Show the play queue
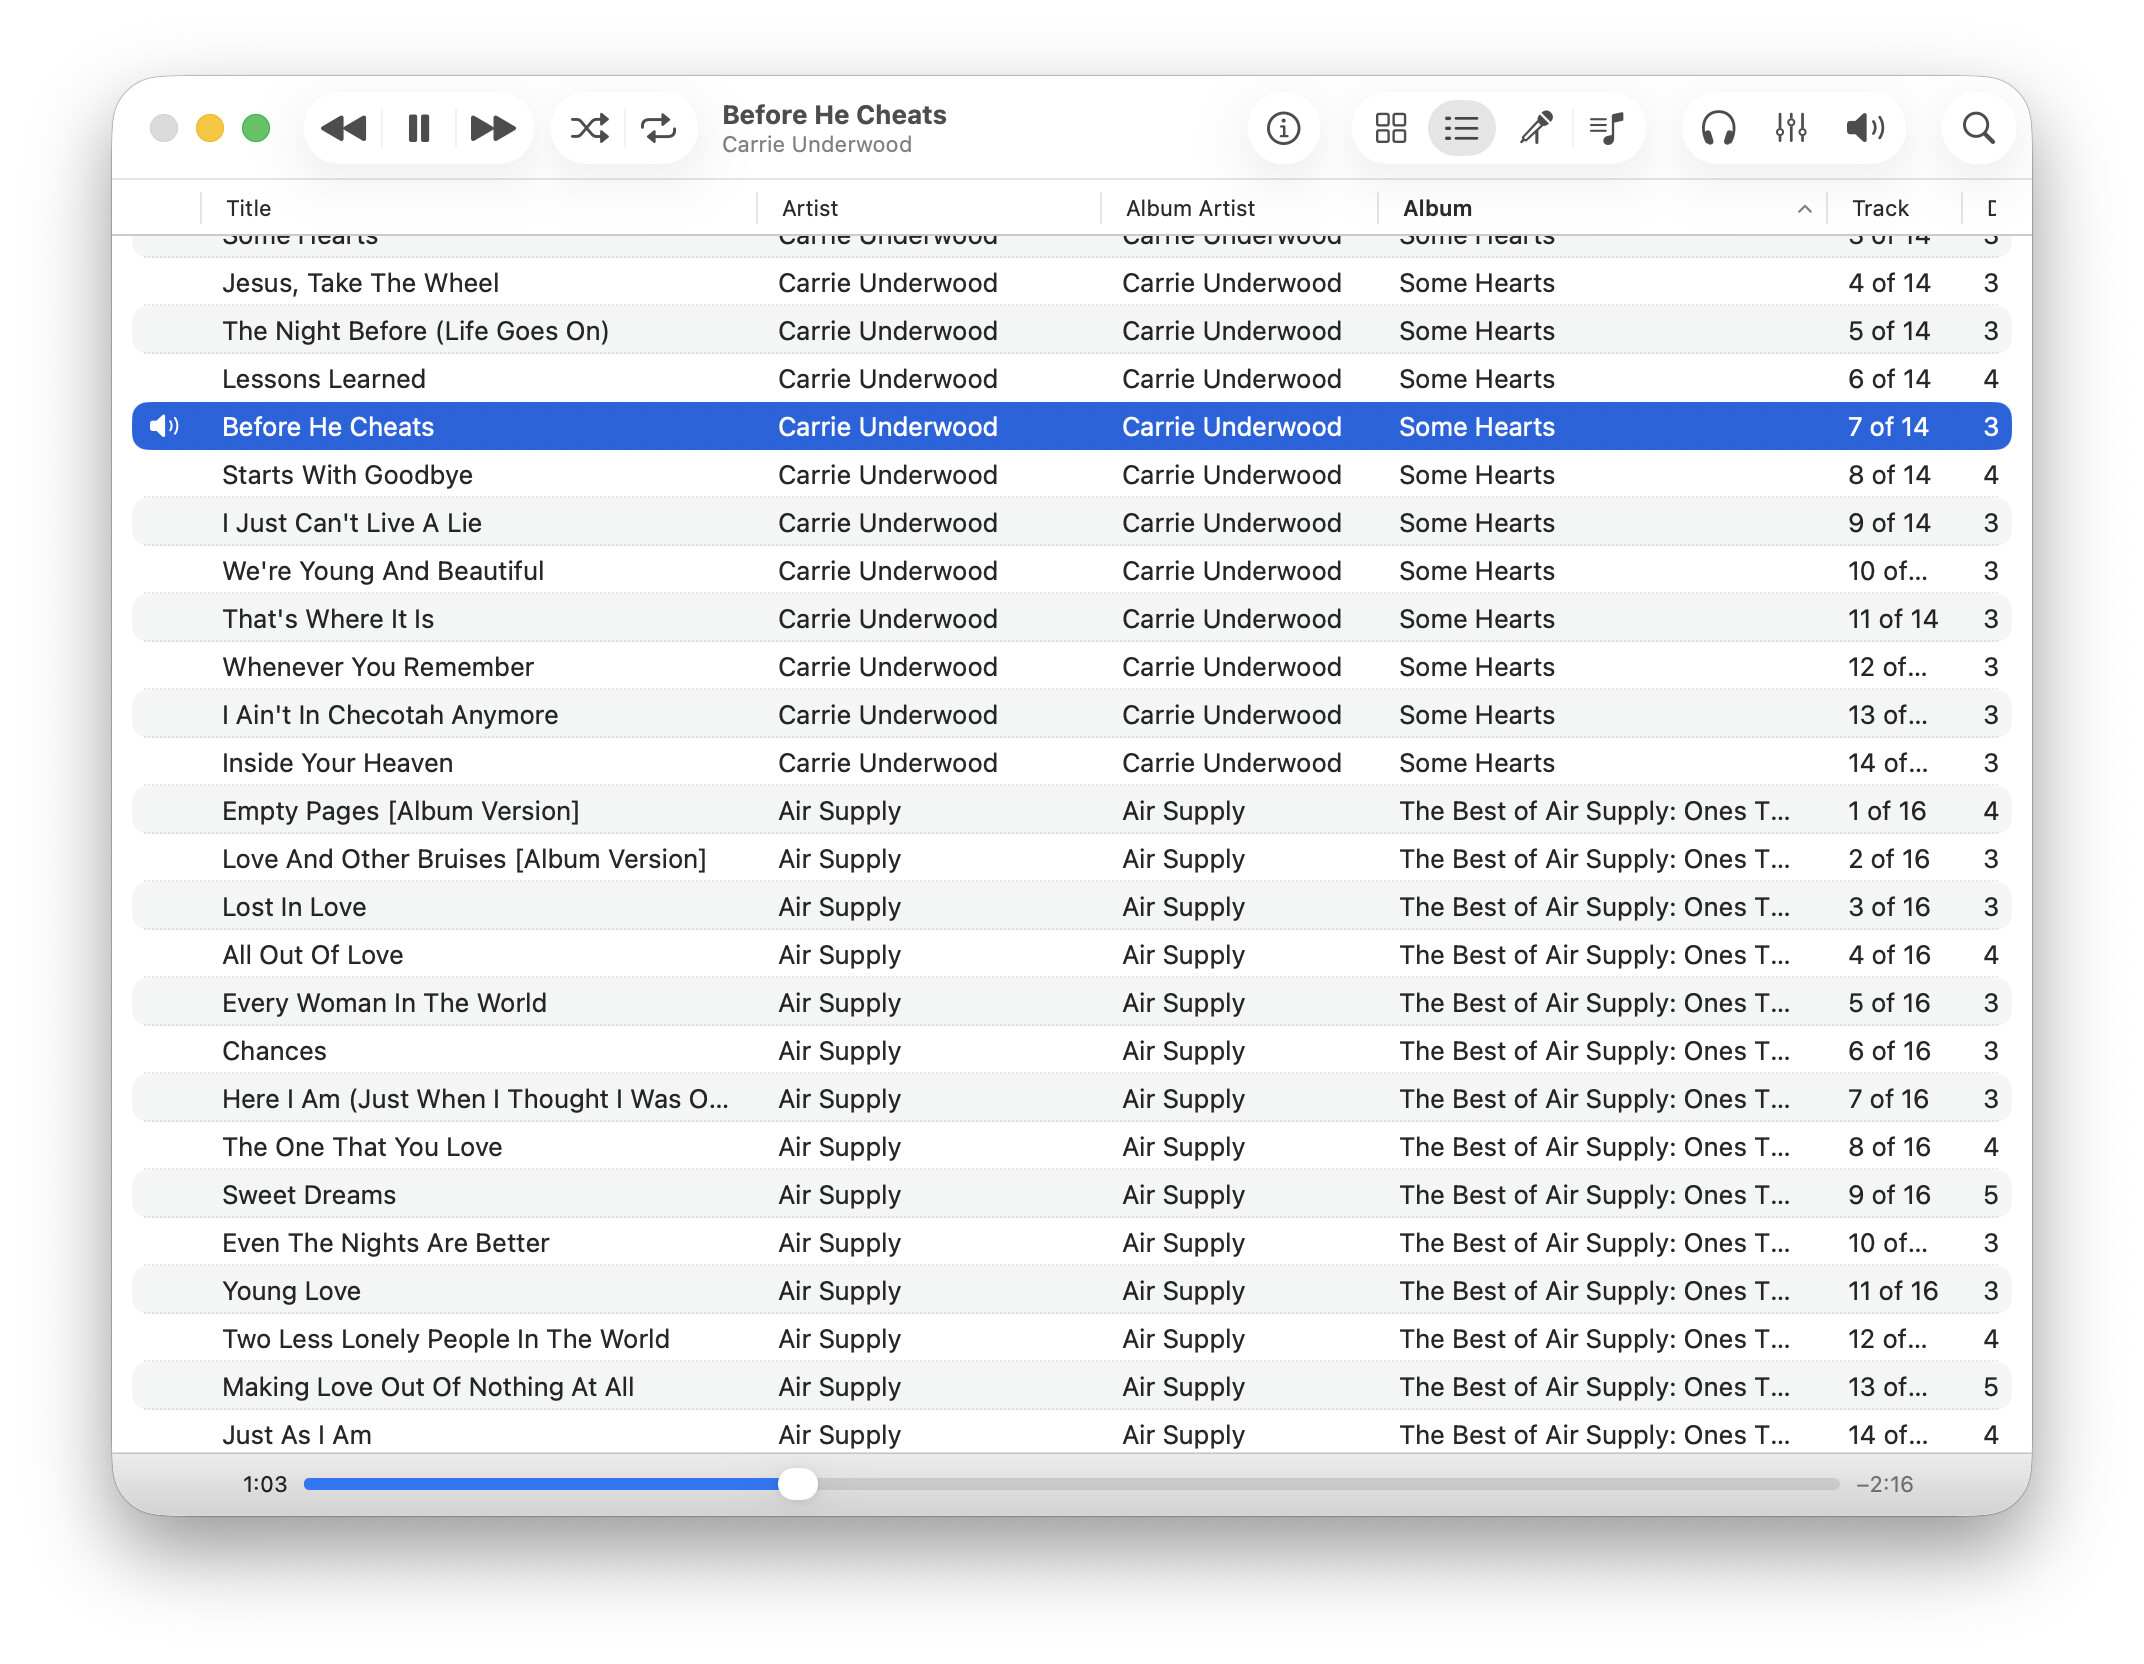The height and width of the screenshot is (1664, 2144). [x=1607, y=128]
